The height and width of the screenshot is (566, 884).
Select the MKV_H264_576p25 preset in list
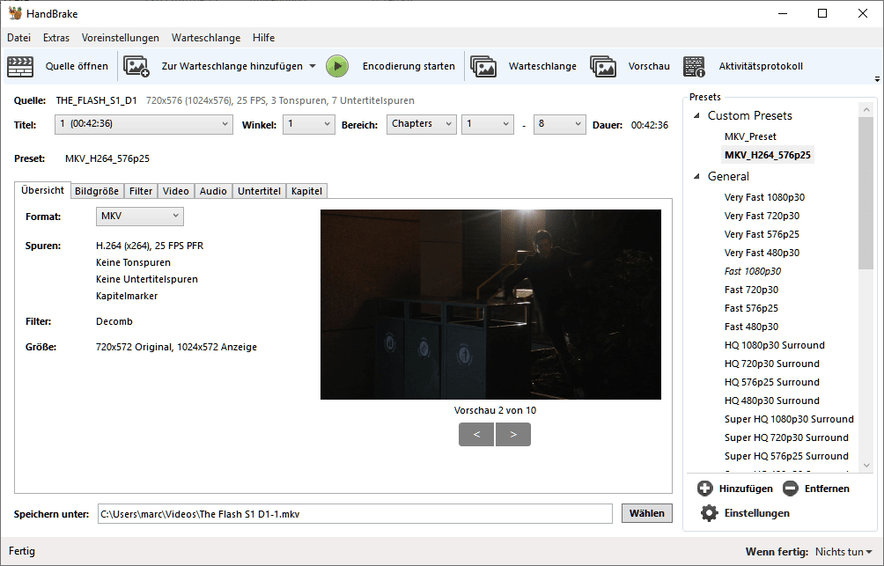tap(767, 155)
